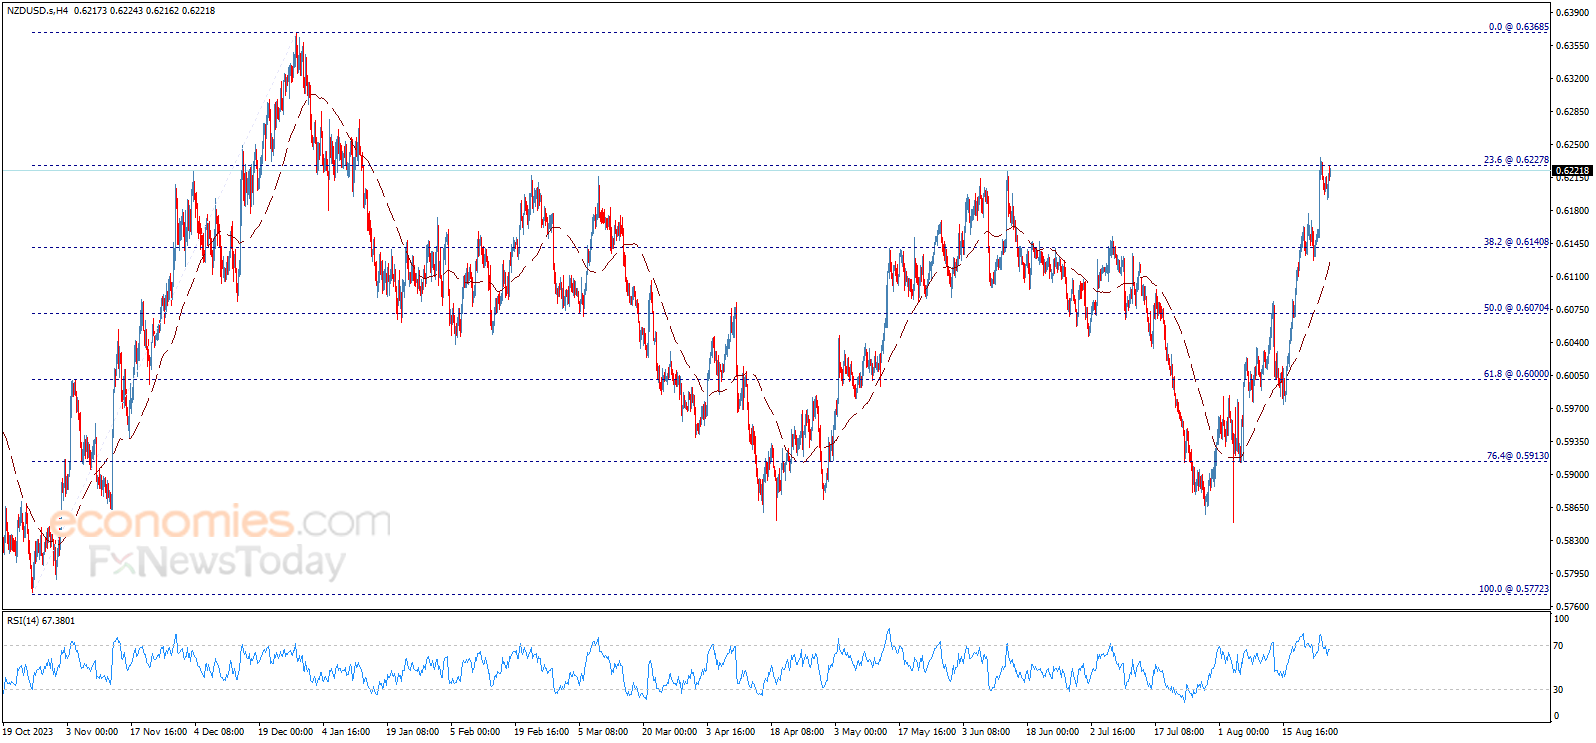Click the 4 Jan 16:00 date label
Image resolution: width=1596 pixels, height=743 pixels.
click(x=346, y=732)
